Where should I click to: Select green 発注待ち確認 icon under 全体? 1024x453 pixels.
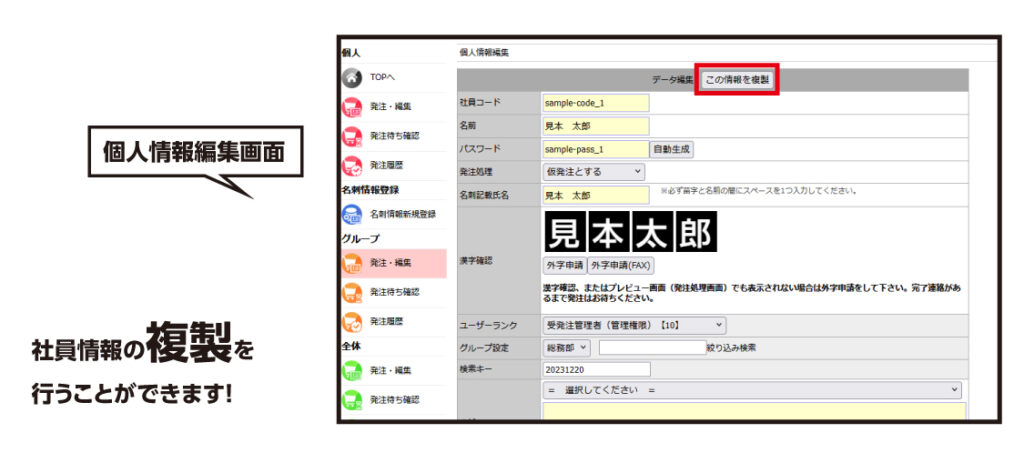(352, 400)
